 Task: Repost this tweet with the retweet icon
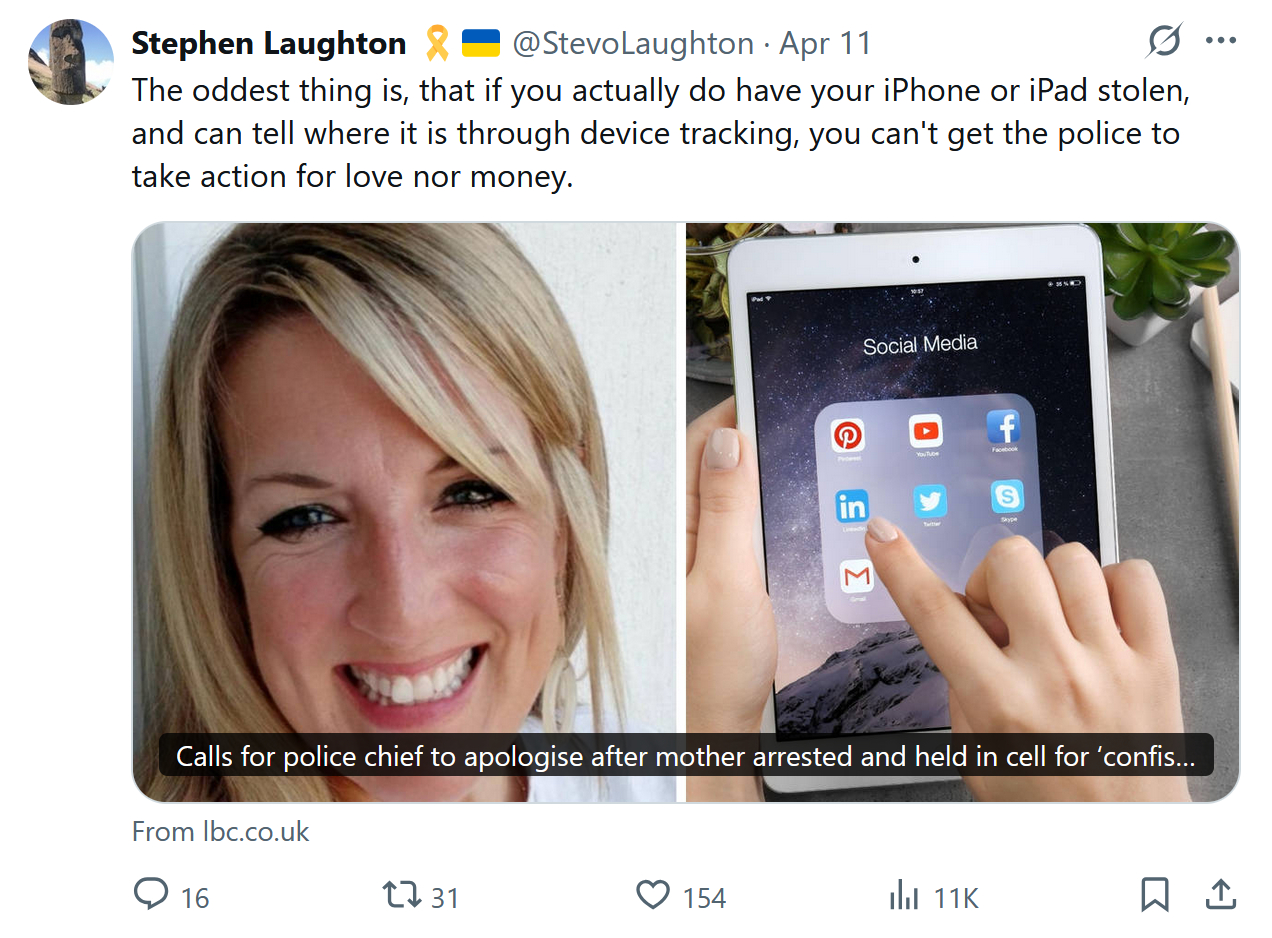402,893
